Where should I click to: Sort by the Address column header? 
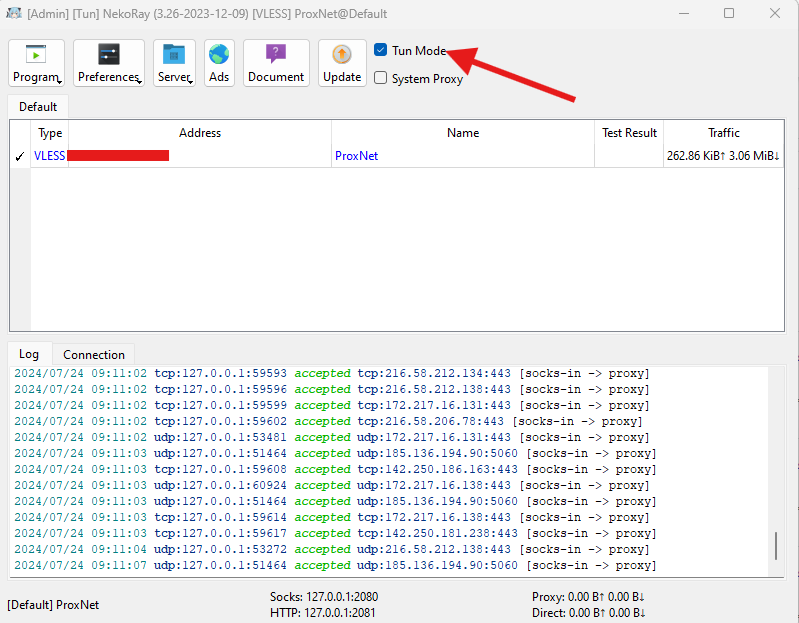200,133
